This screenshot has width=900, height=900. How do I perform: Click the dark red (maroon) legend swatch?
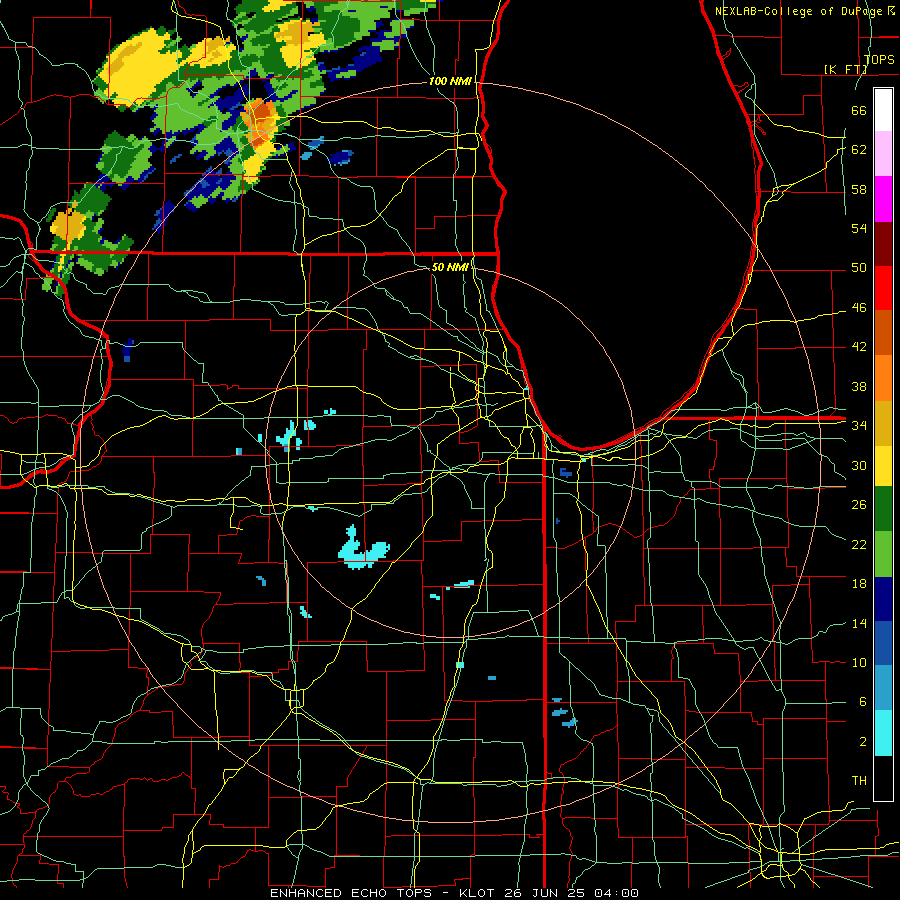883,243
